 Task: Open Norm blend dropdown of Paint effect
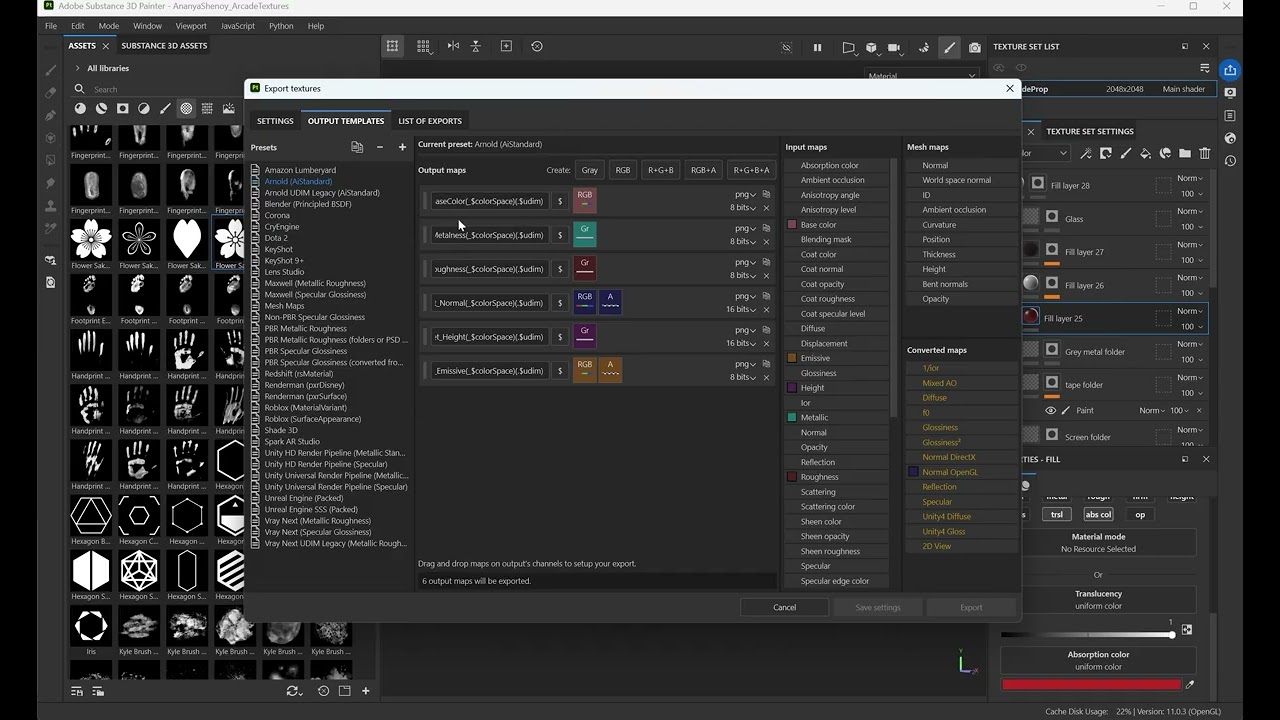1153,410
